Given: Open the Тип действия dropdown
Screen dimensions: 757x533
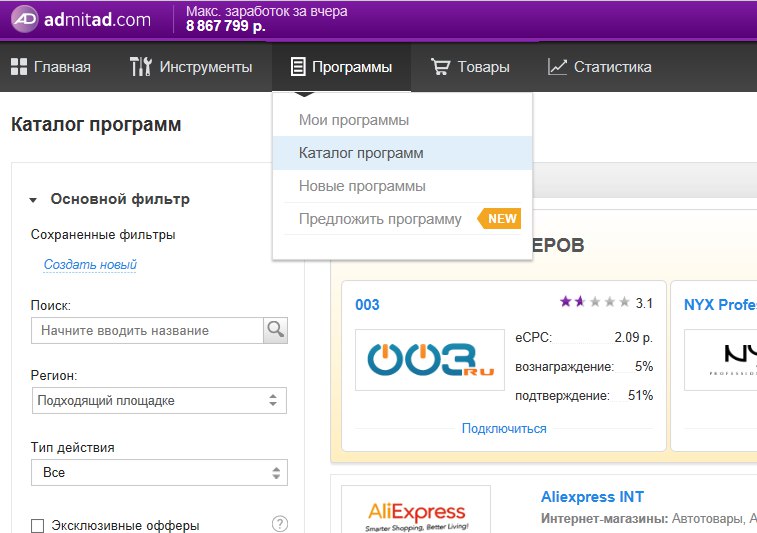Looking at the screenshot, I should tap(159, 472).
